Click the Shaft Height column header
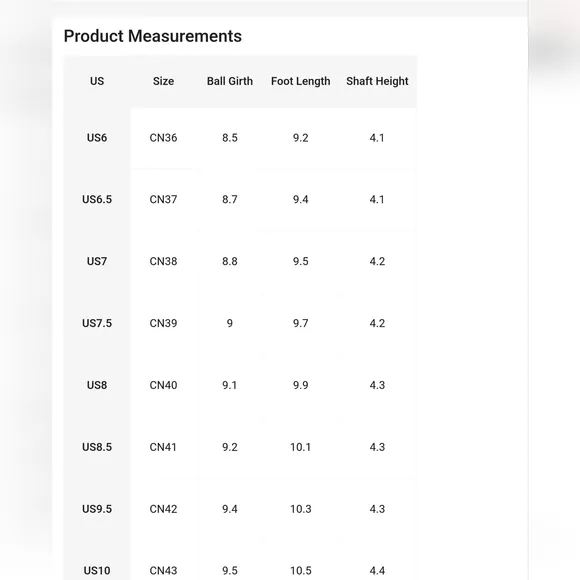The width and height of the screenshot is (580, 580). [x=377, y=81]
